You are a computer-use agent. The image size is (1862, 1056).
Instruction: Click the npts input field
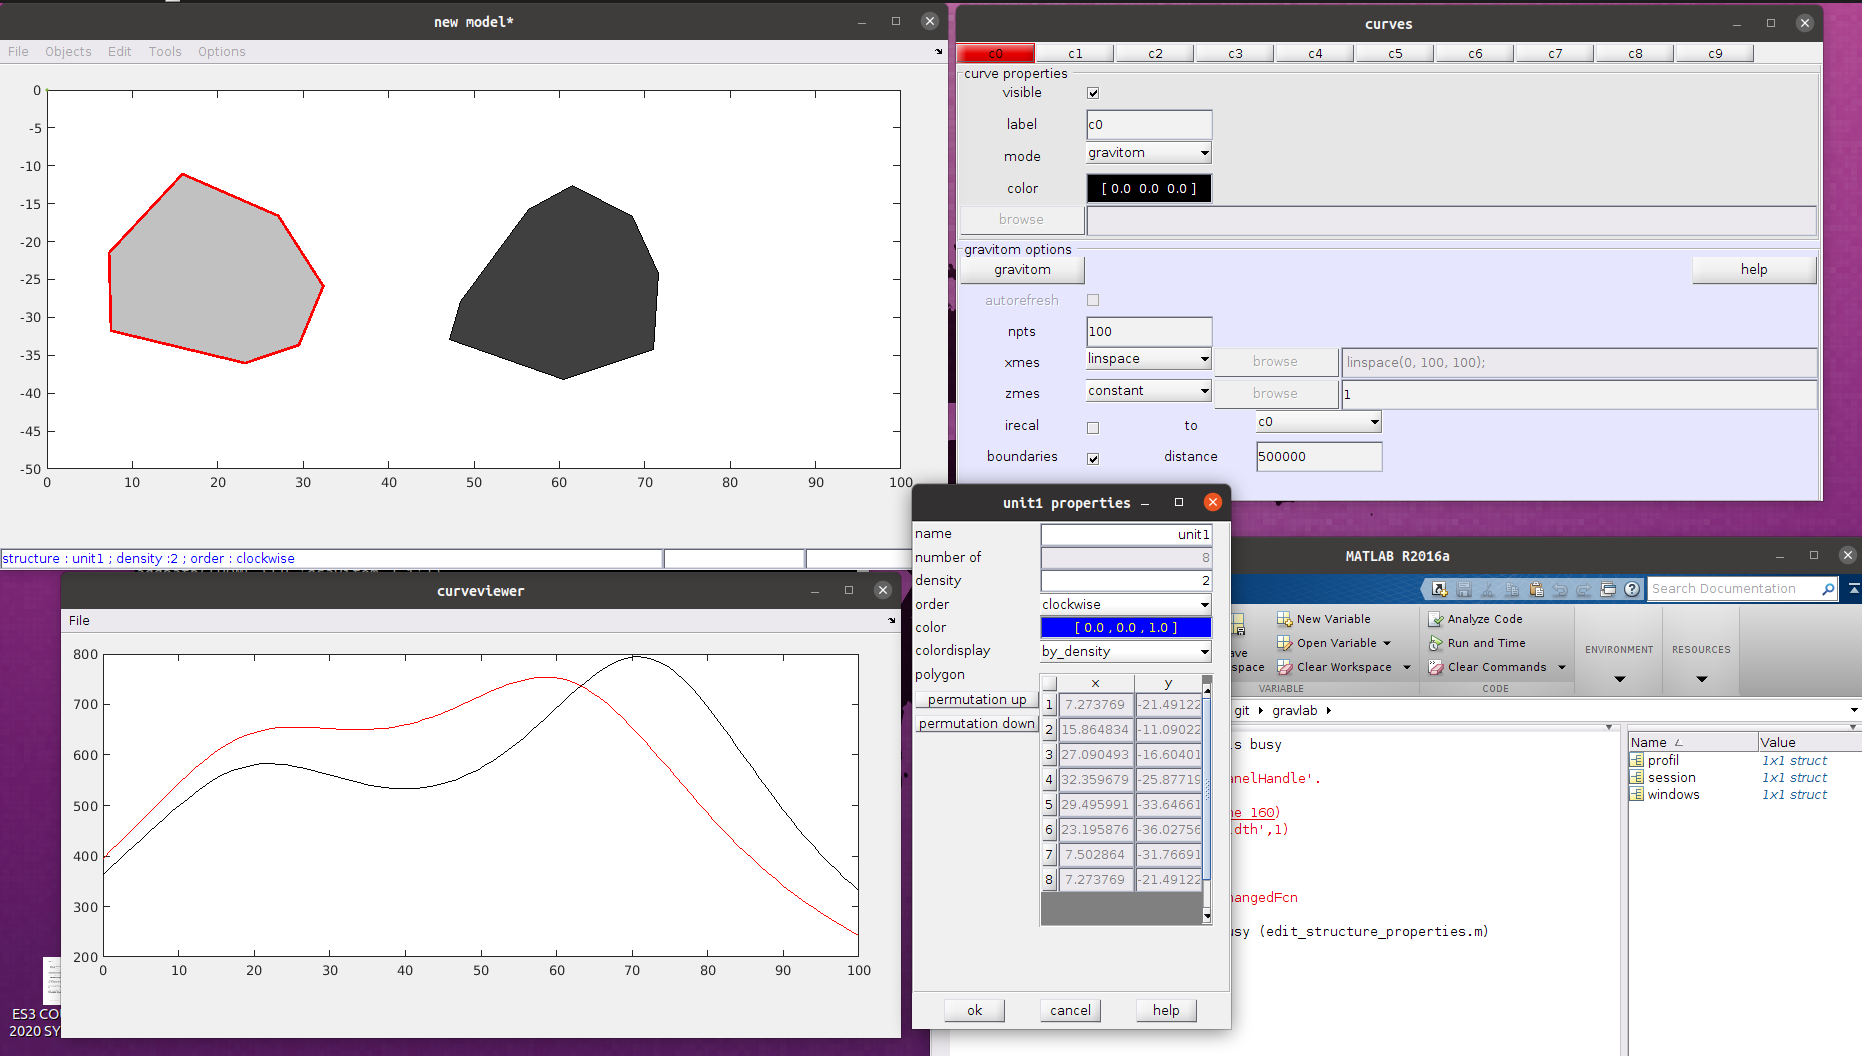[1149, 332]
